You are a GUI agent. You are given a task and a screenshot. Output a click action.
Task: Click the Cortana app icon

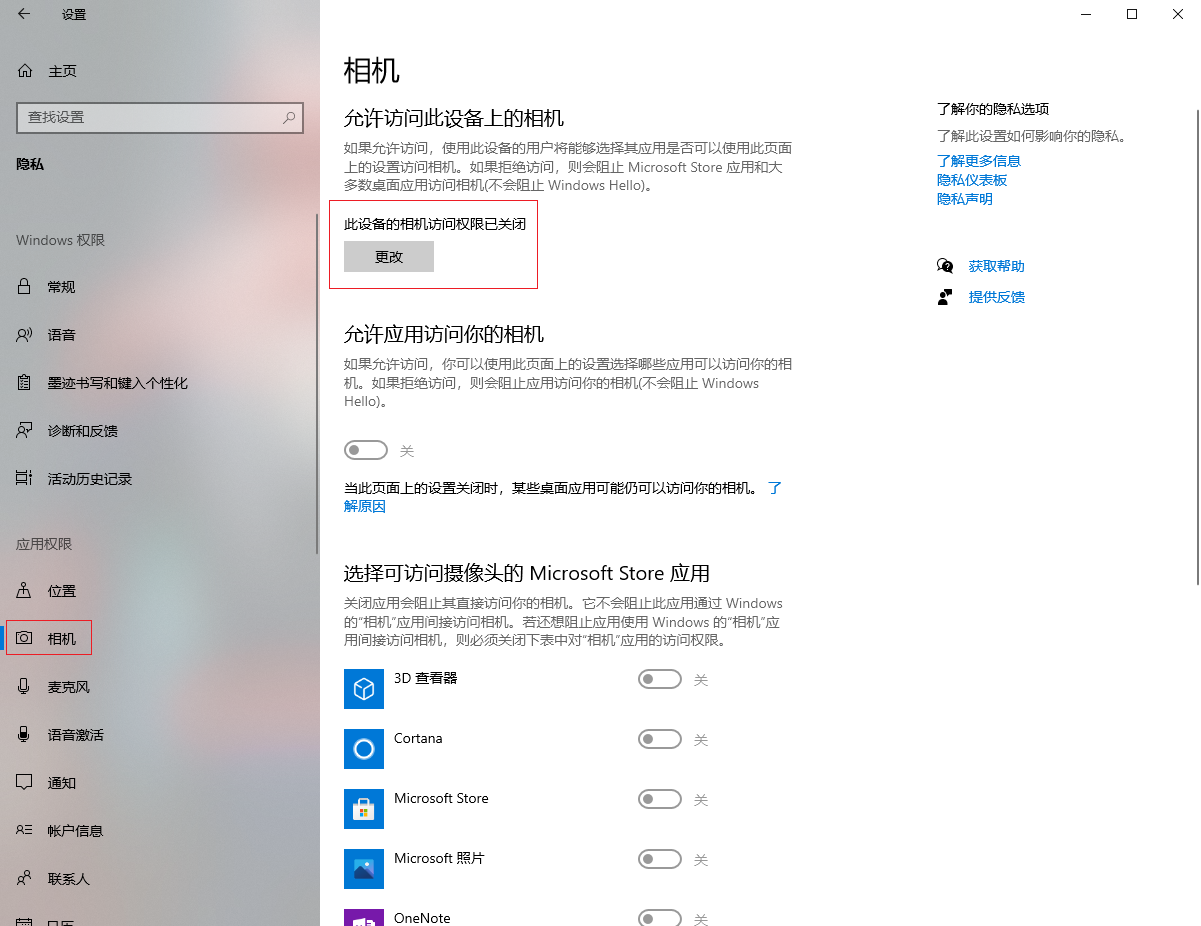point(364,748)
